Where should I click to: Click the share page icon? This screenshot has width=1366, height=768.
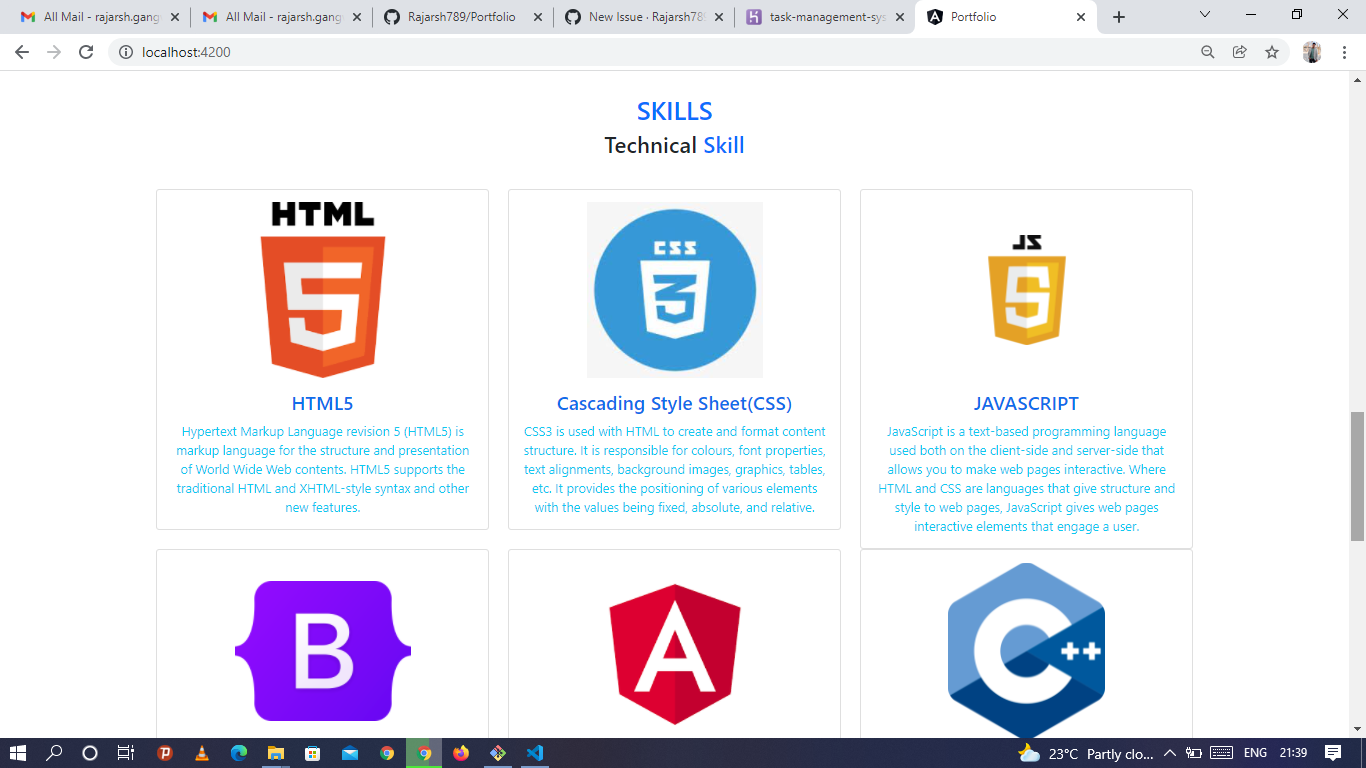tap(1241, 51)
